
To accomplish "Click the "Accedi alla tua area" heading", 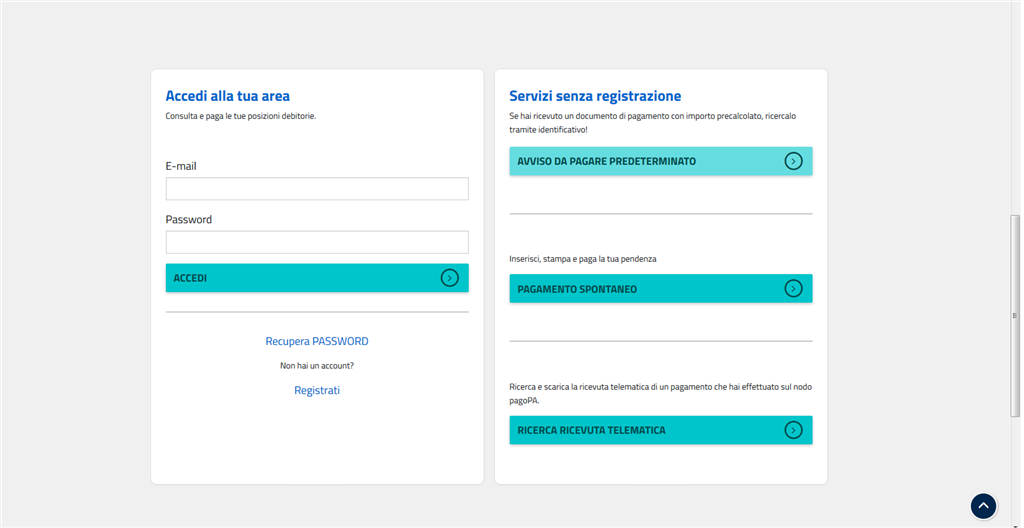I will pyautogui.click(x=227, y=96).
